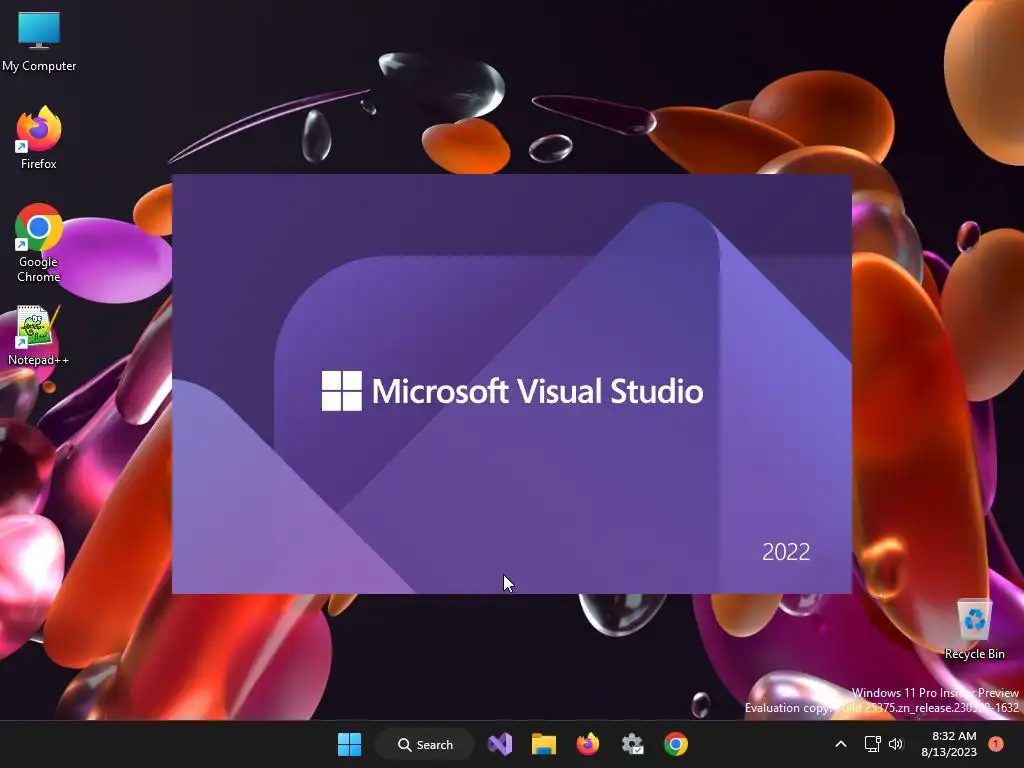1024x768 pixels.
Task: Open the volume speaker icon
Action: point(896,744)
